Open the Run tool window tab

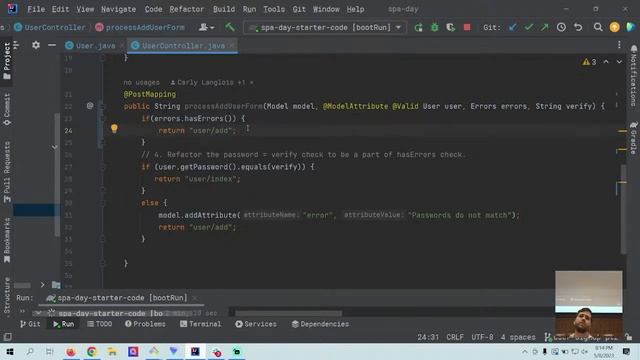(x=64, y=324)
